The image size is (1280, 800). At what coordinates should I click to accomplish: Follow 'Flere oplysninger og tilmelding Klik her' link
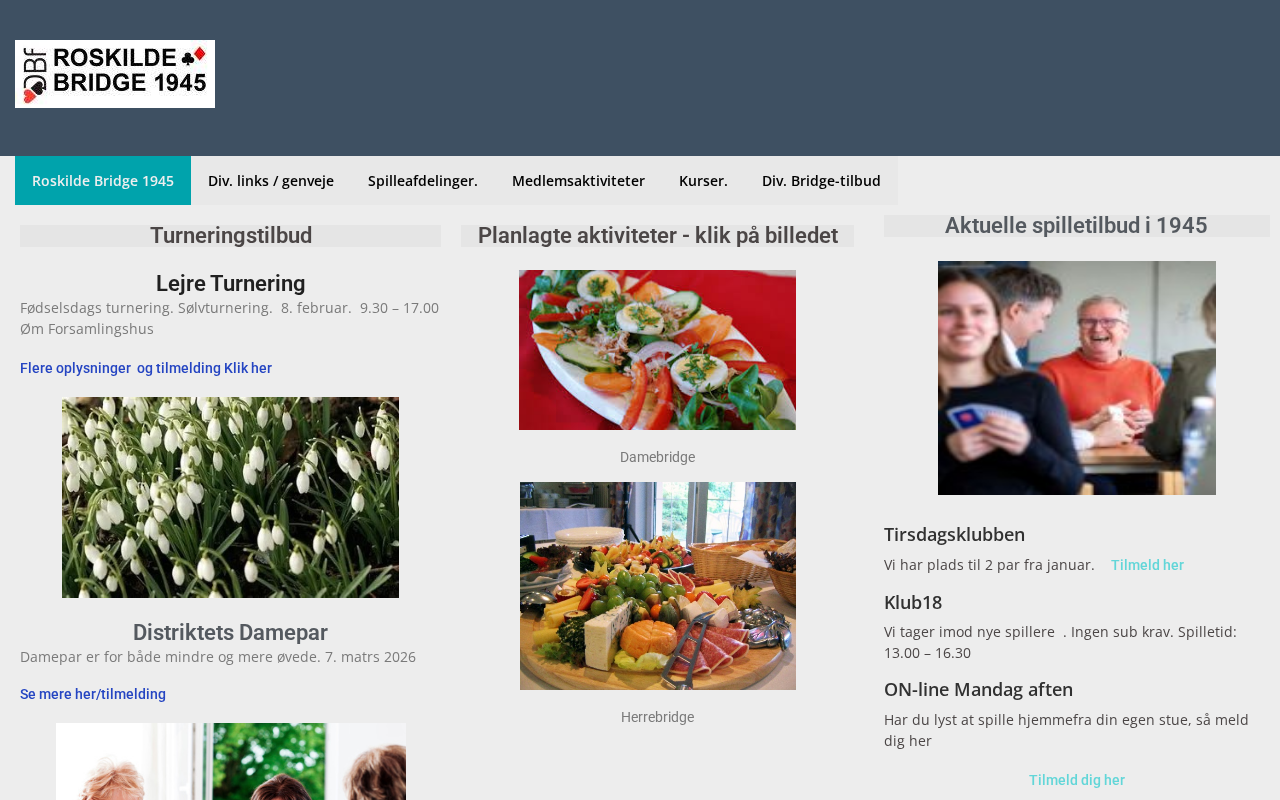click(146, 368)
